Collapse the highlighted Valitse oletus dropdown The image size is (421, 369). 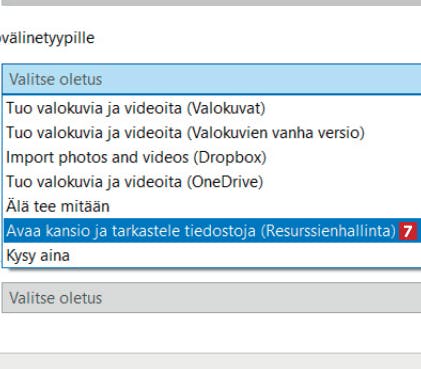212,79
